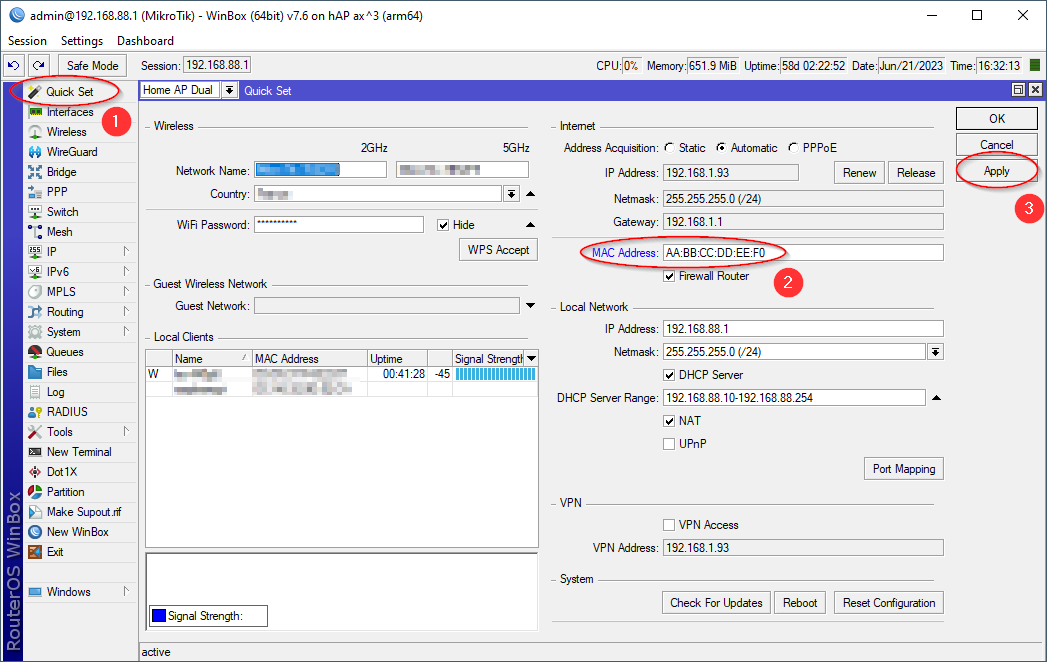Open the Dashboard menu
Screen dimensions: 1047x662
pos(146,41)
